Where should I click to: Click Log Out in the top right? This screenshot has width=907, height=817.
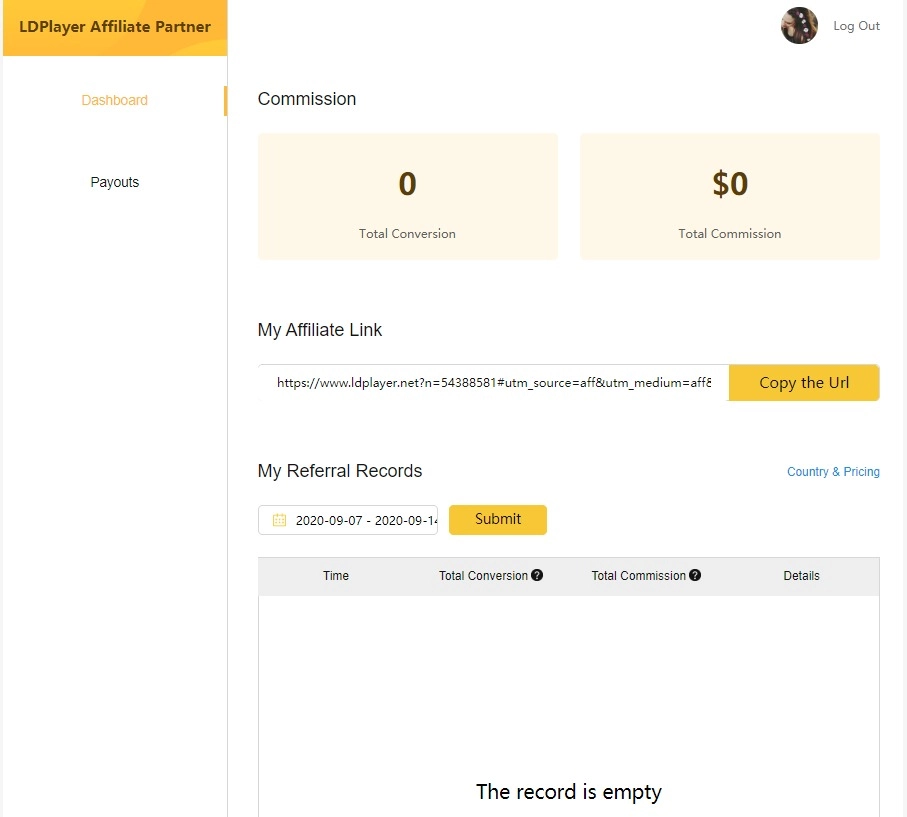856,25
